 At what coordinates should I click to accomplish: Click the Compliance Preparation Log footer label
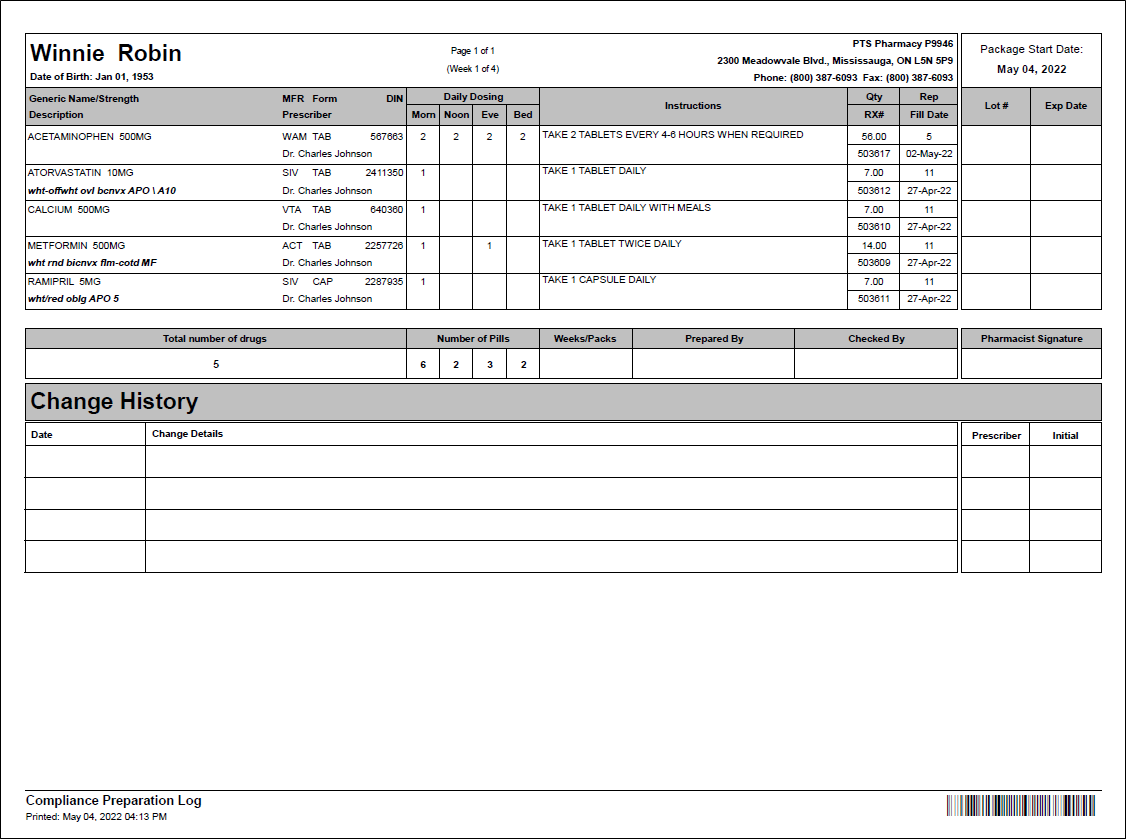(113, 800)
